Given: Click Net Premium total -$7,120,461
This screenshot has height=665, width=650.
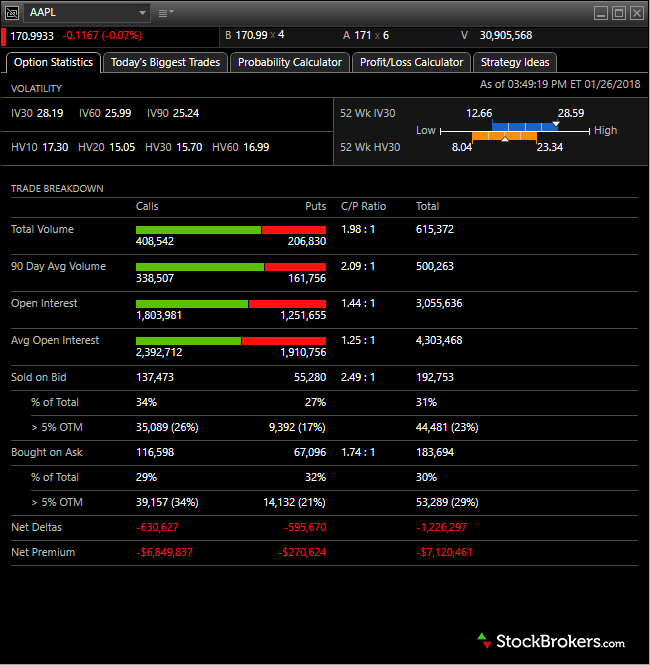Looking at the screenshot, I should click(x=444, y=553).
